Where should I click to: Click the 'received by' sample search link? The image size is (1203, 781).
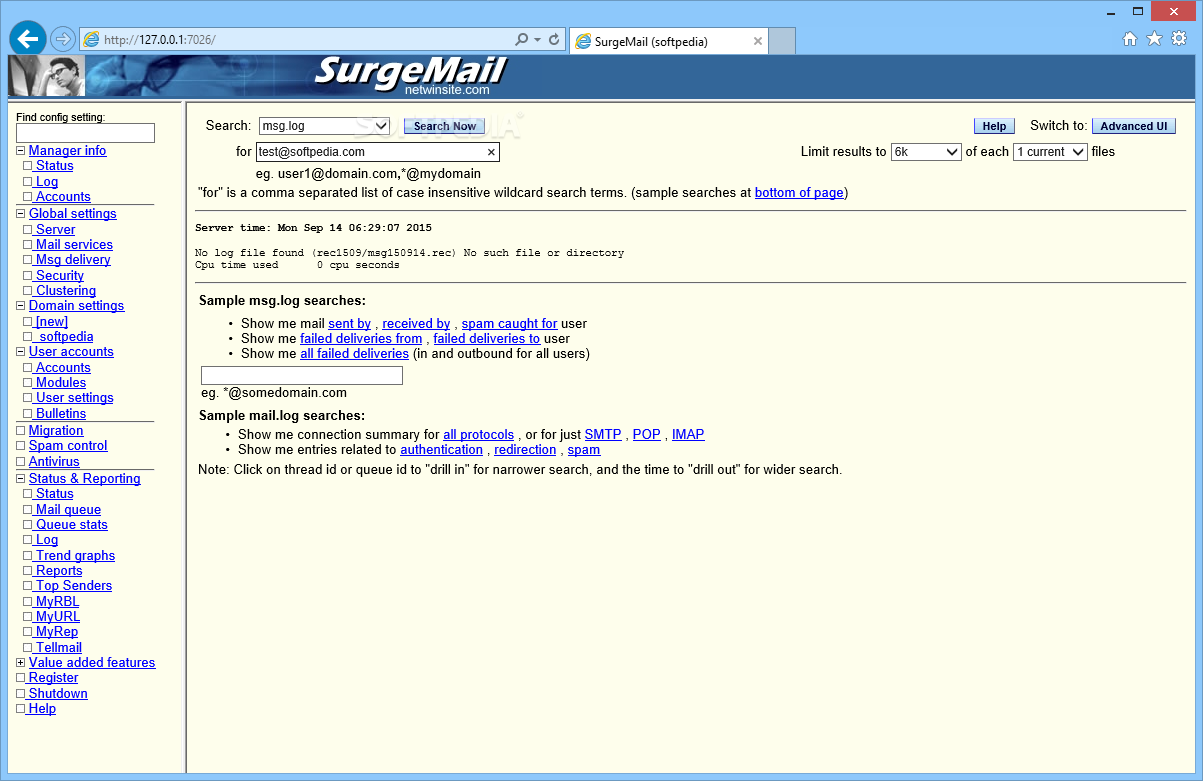(416, 324)
